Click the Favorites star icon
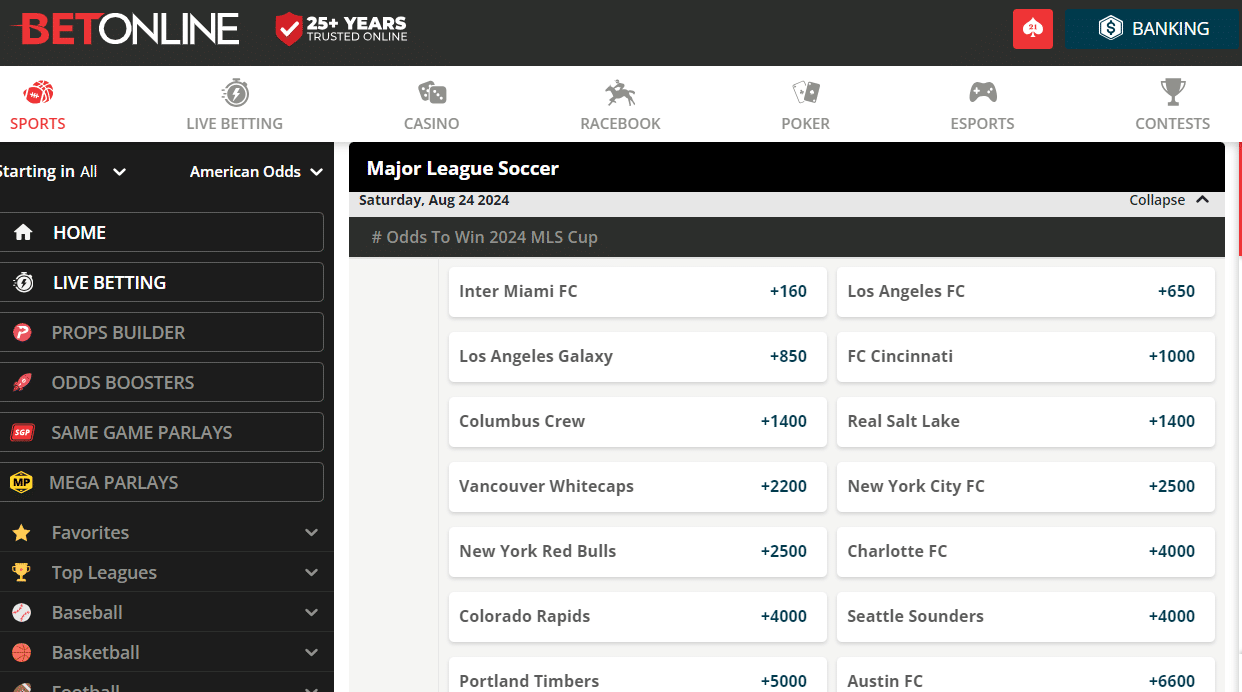 tap(21, 533)
